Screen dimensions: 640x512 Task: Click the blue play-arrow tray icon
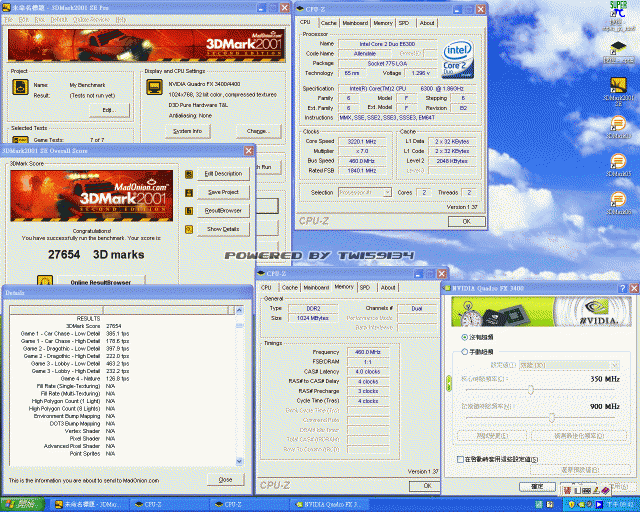tap(599, 505)
